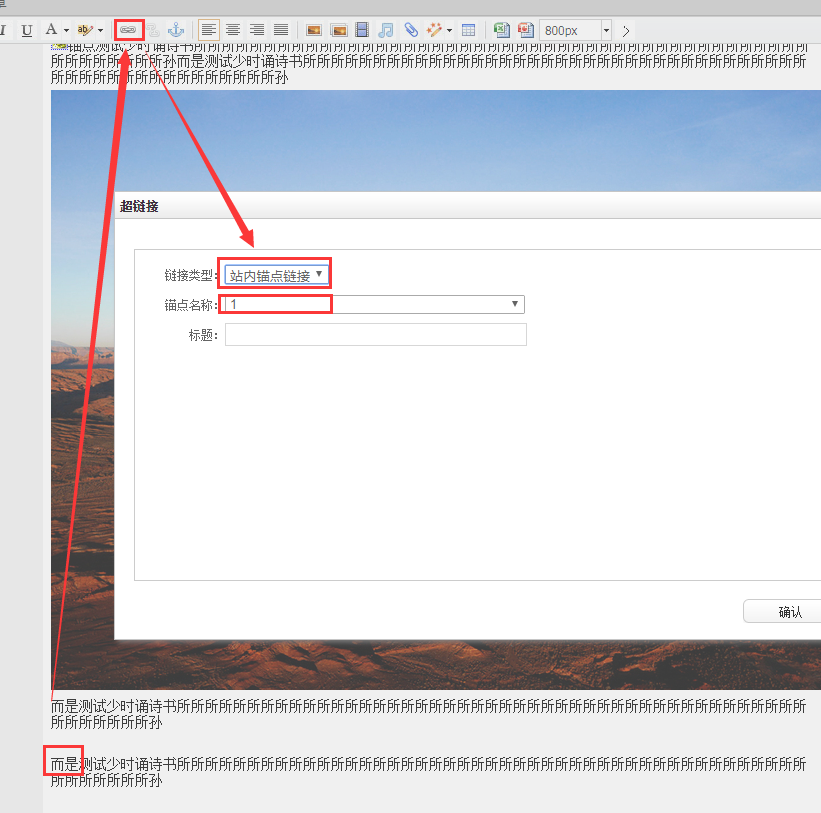Viewport: 821px width, 813px height.
Task: Attach a file with the paperclip icon
Action: pyautogui.click(x=410, y=30)
